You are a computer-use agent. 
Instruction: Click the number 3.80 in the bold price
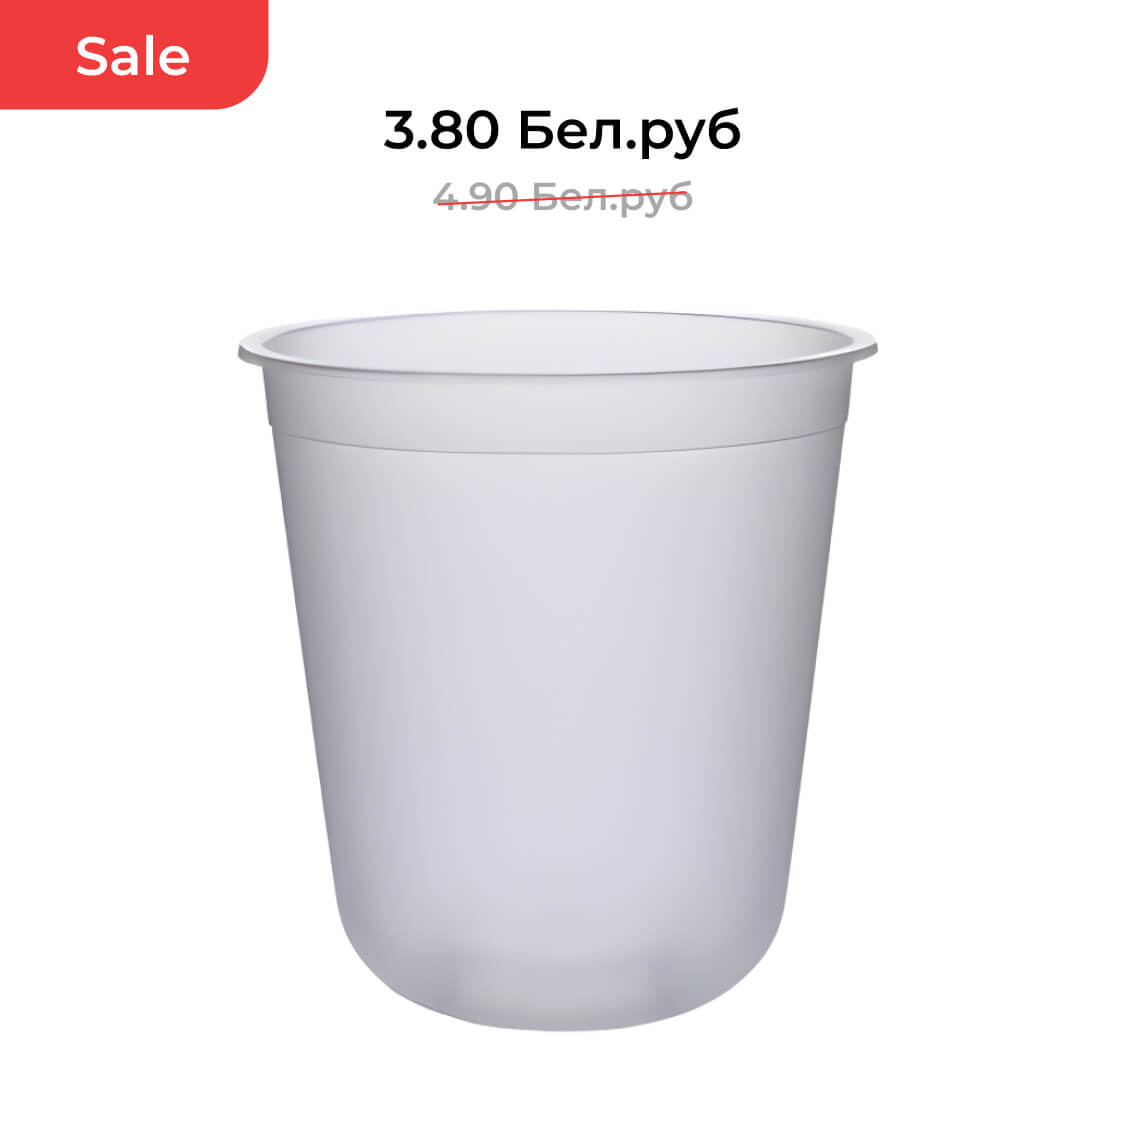(441, 130)
